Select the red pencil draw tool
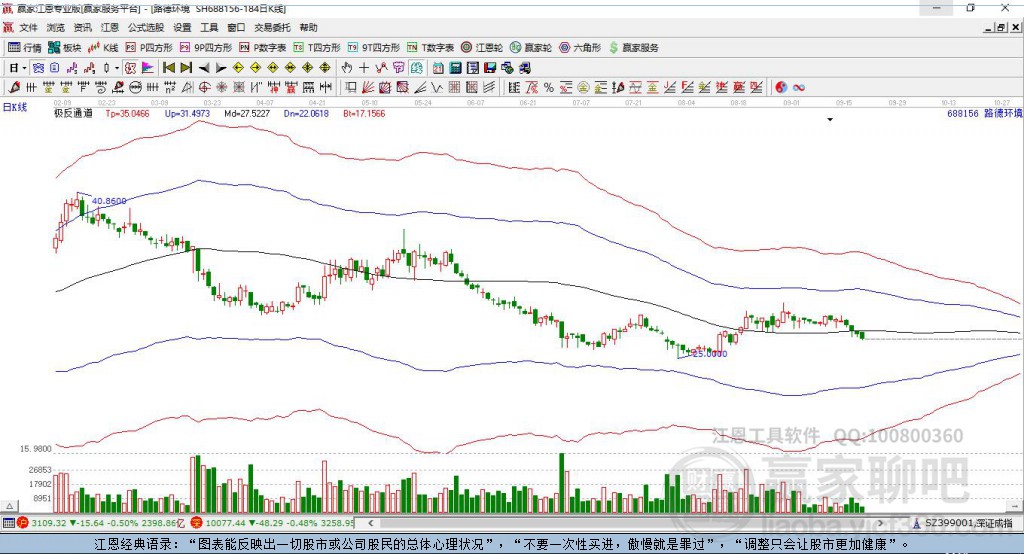Viewport: 1024px width, 554px height. (x=14, y=88)
